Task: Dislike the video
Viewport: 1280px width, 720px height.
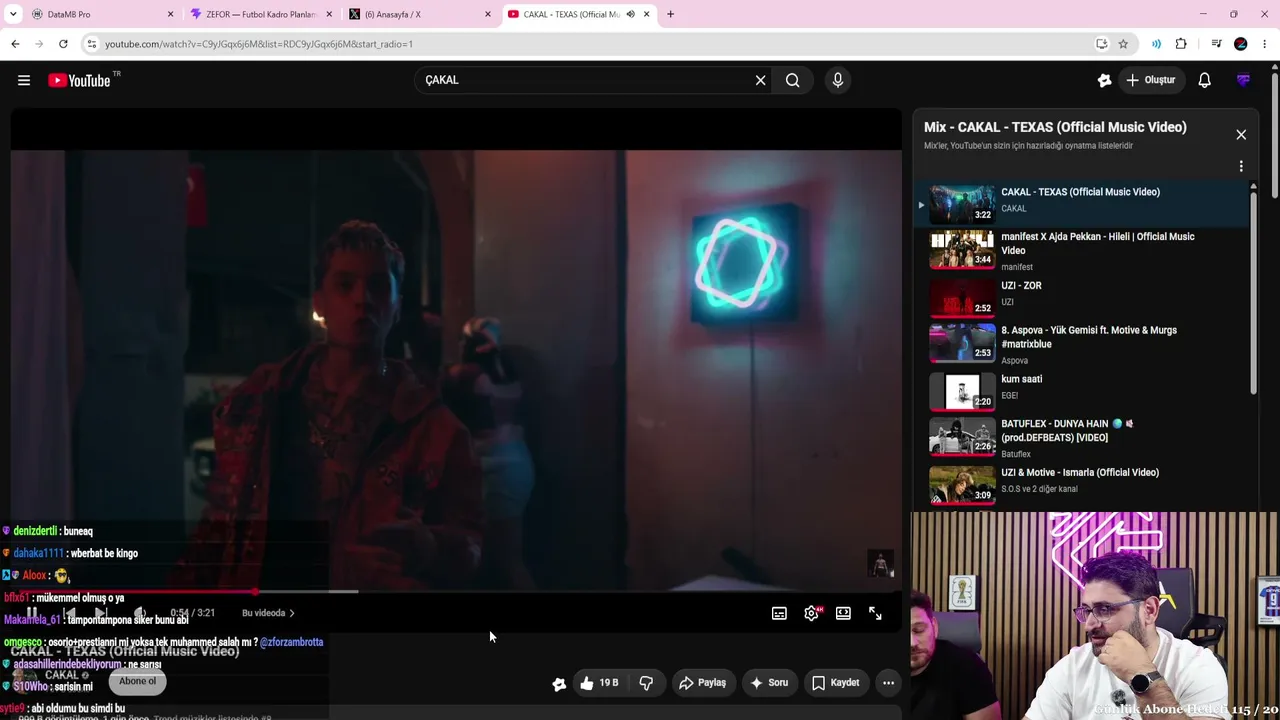Action: [646, 683]
